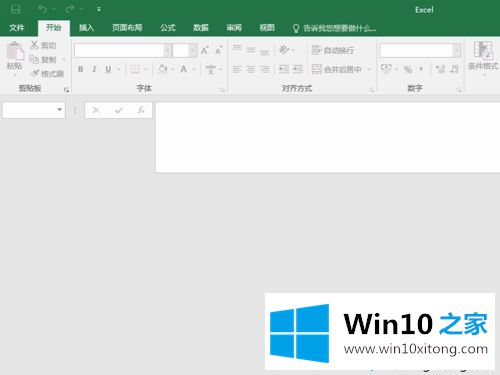This screenshot has height=375, width=500.
Task: Expand the font size dropdown arrow
Action: click(x=193, y=51)
